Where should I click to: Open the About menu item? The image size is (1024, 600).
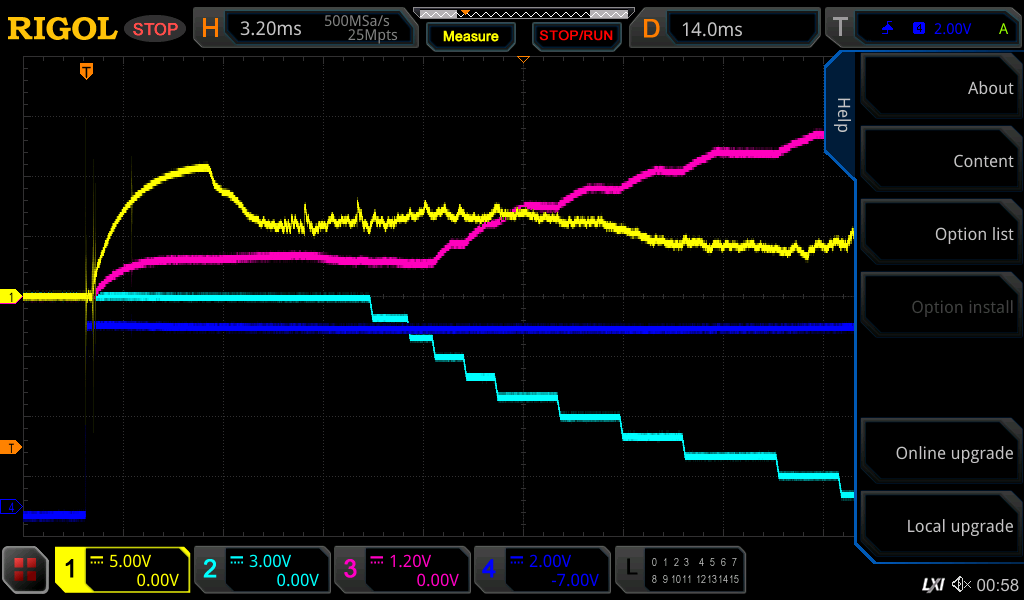click(x=940, y=88)
